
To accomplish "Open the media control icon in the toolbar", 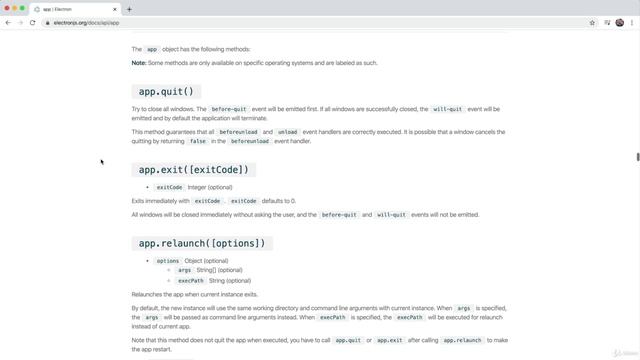I will coord(607,23).
